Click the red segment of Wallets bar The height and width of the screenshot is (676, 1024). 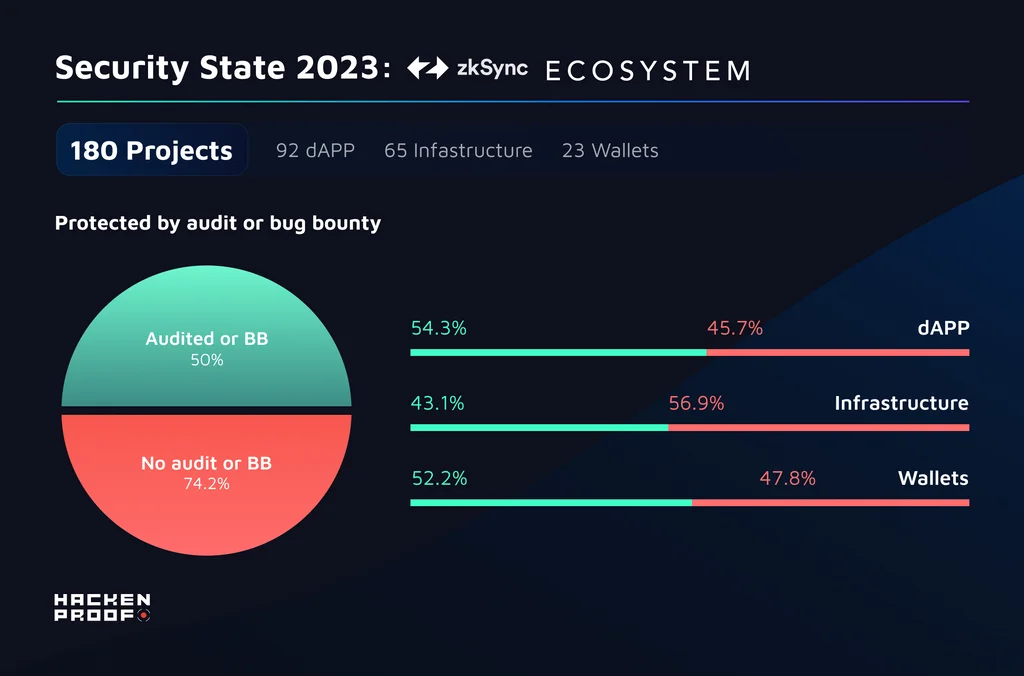pos(831,503)
